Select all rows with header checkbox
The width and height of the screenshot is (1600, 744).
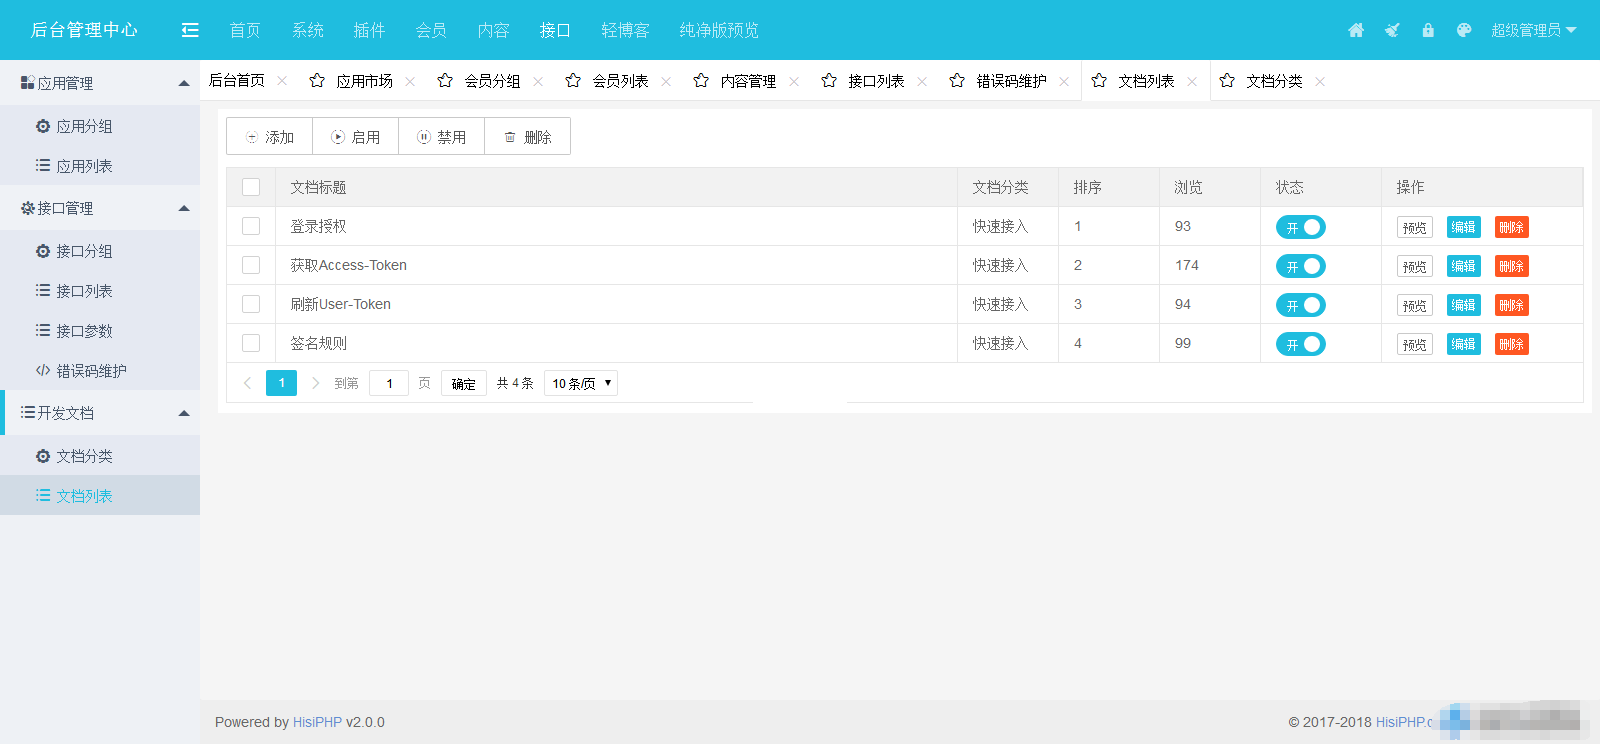[251, 187]
